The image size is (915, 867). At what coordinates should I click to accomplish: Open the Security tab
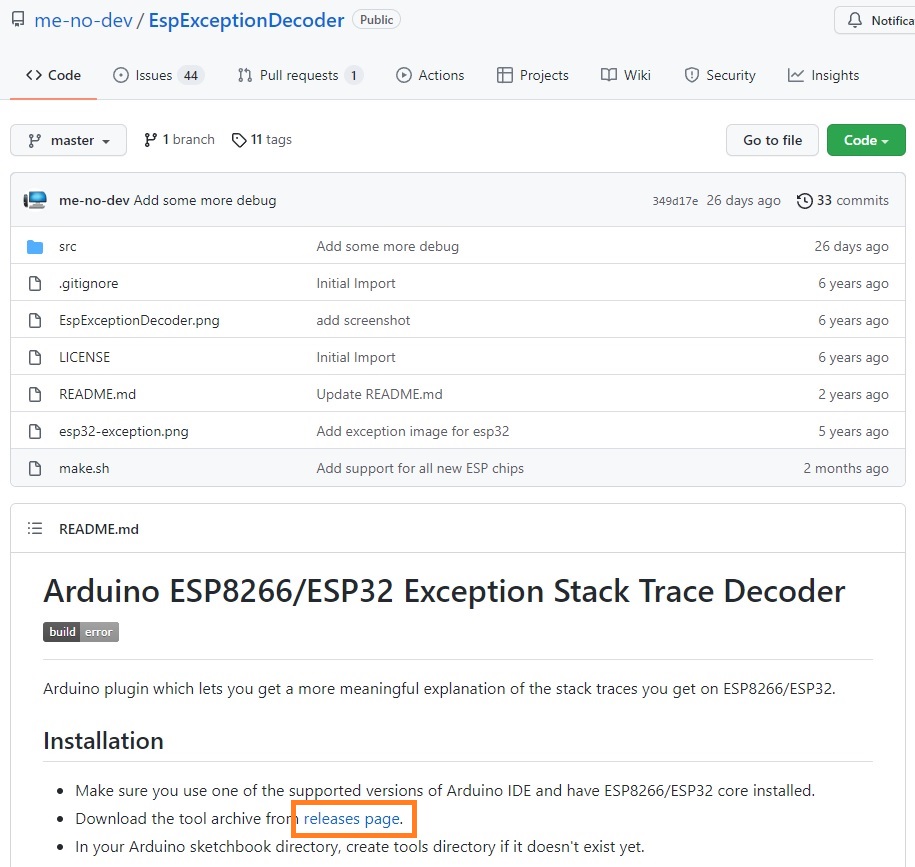click(720, 75)
